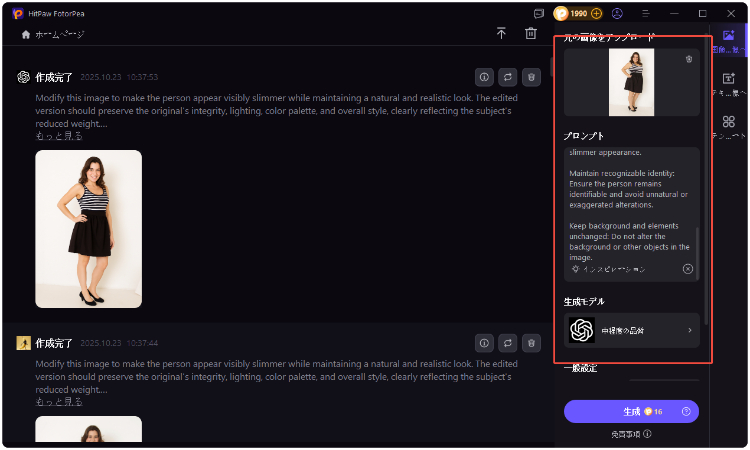
Task: Add more credits with the plus coin button
Action: click(x=597, y=14)
